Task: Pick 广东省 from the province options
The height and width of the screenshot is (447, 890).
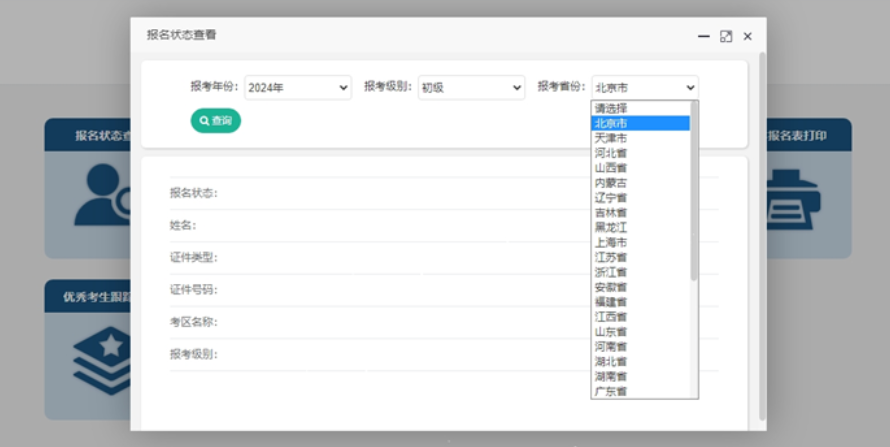Action: 611,391
